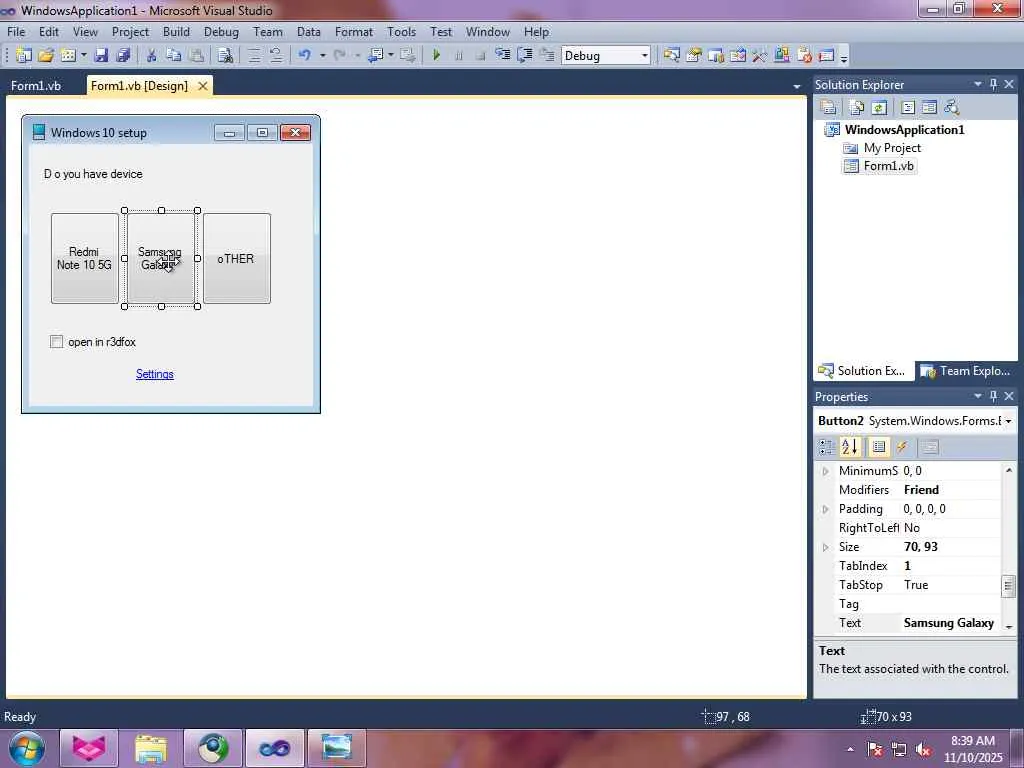
Task: Open the folder icon in the taskbar
Action: [151, 748]
